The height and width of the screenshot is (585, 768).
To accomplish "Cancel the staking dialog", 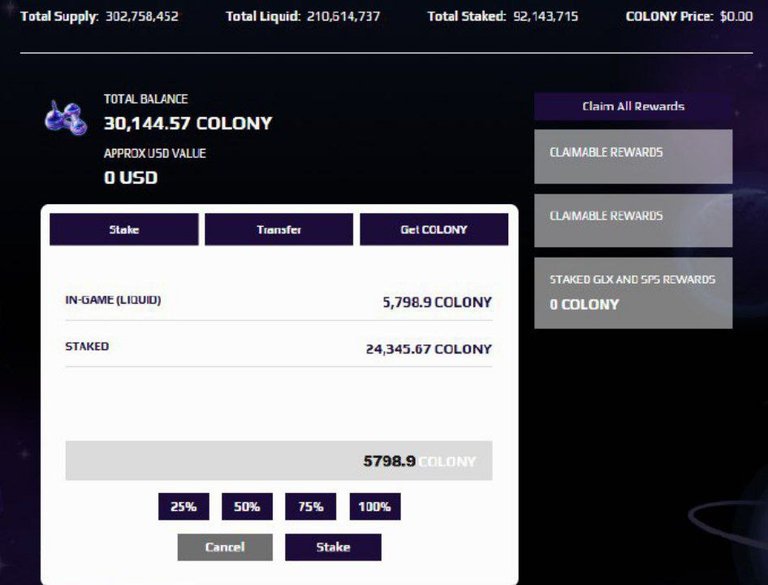I will [225, 547].
